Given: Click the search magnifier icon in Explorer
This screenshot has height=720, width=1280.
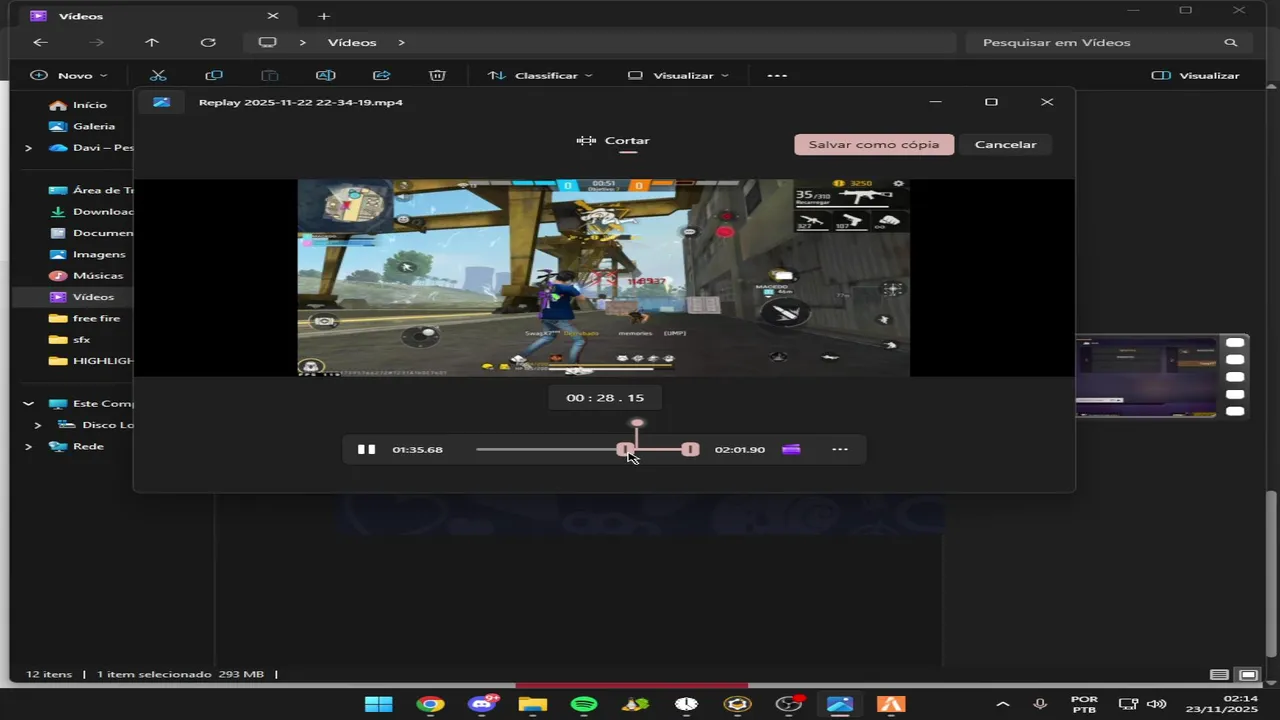Looking at the screenshot, I should tap(1231, 43).
